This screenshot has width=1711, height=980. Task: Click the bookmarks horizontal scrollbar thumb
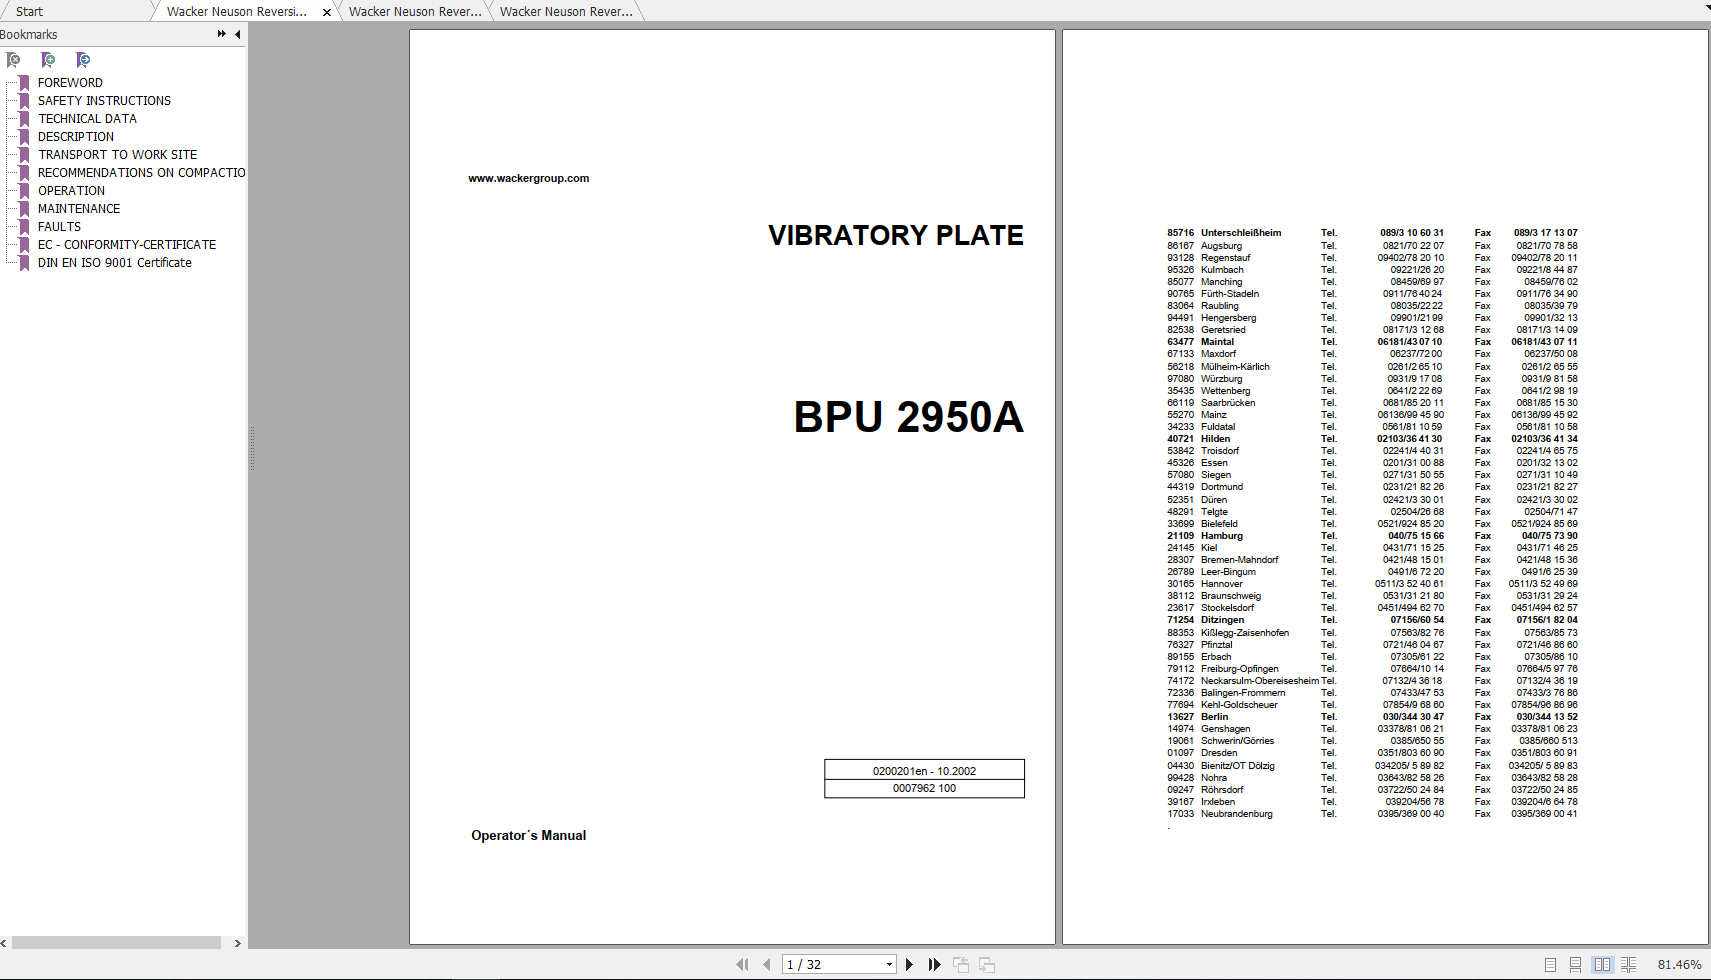[x=116, y=943]
